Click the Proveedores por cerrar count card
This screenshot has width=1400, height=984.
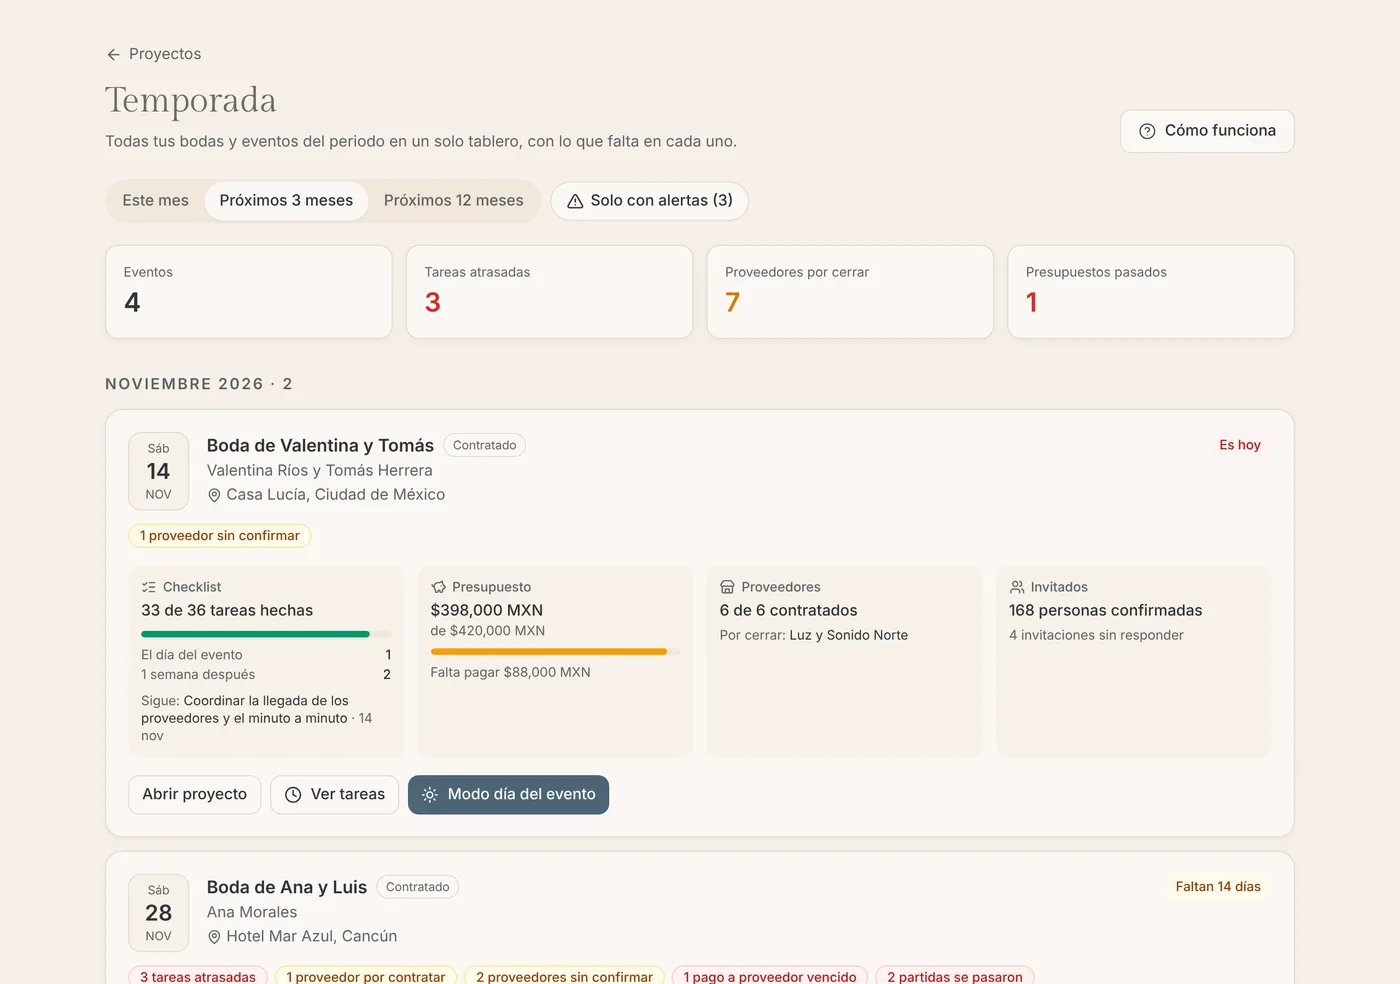850,292
